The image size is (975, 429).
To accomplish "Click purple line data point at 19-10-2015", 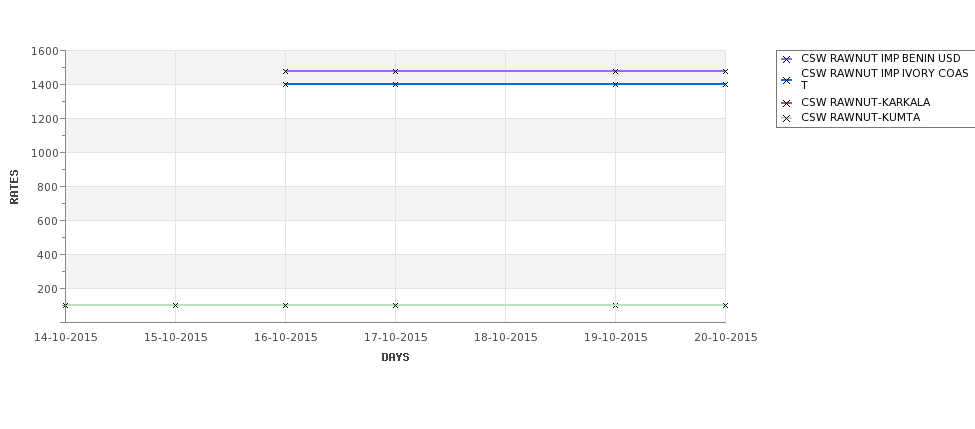I will [616, 72].
